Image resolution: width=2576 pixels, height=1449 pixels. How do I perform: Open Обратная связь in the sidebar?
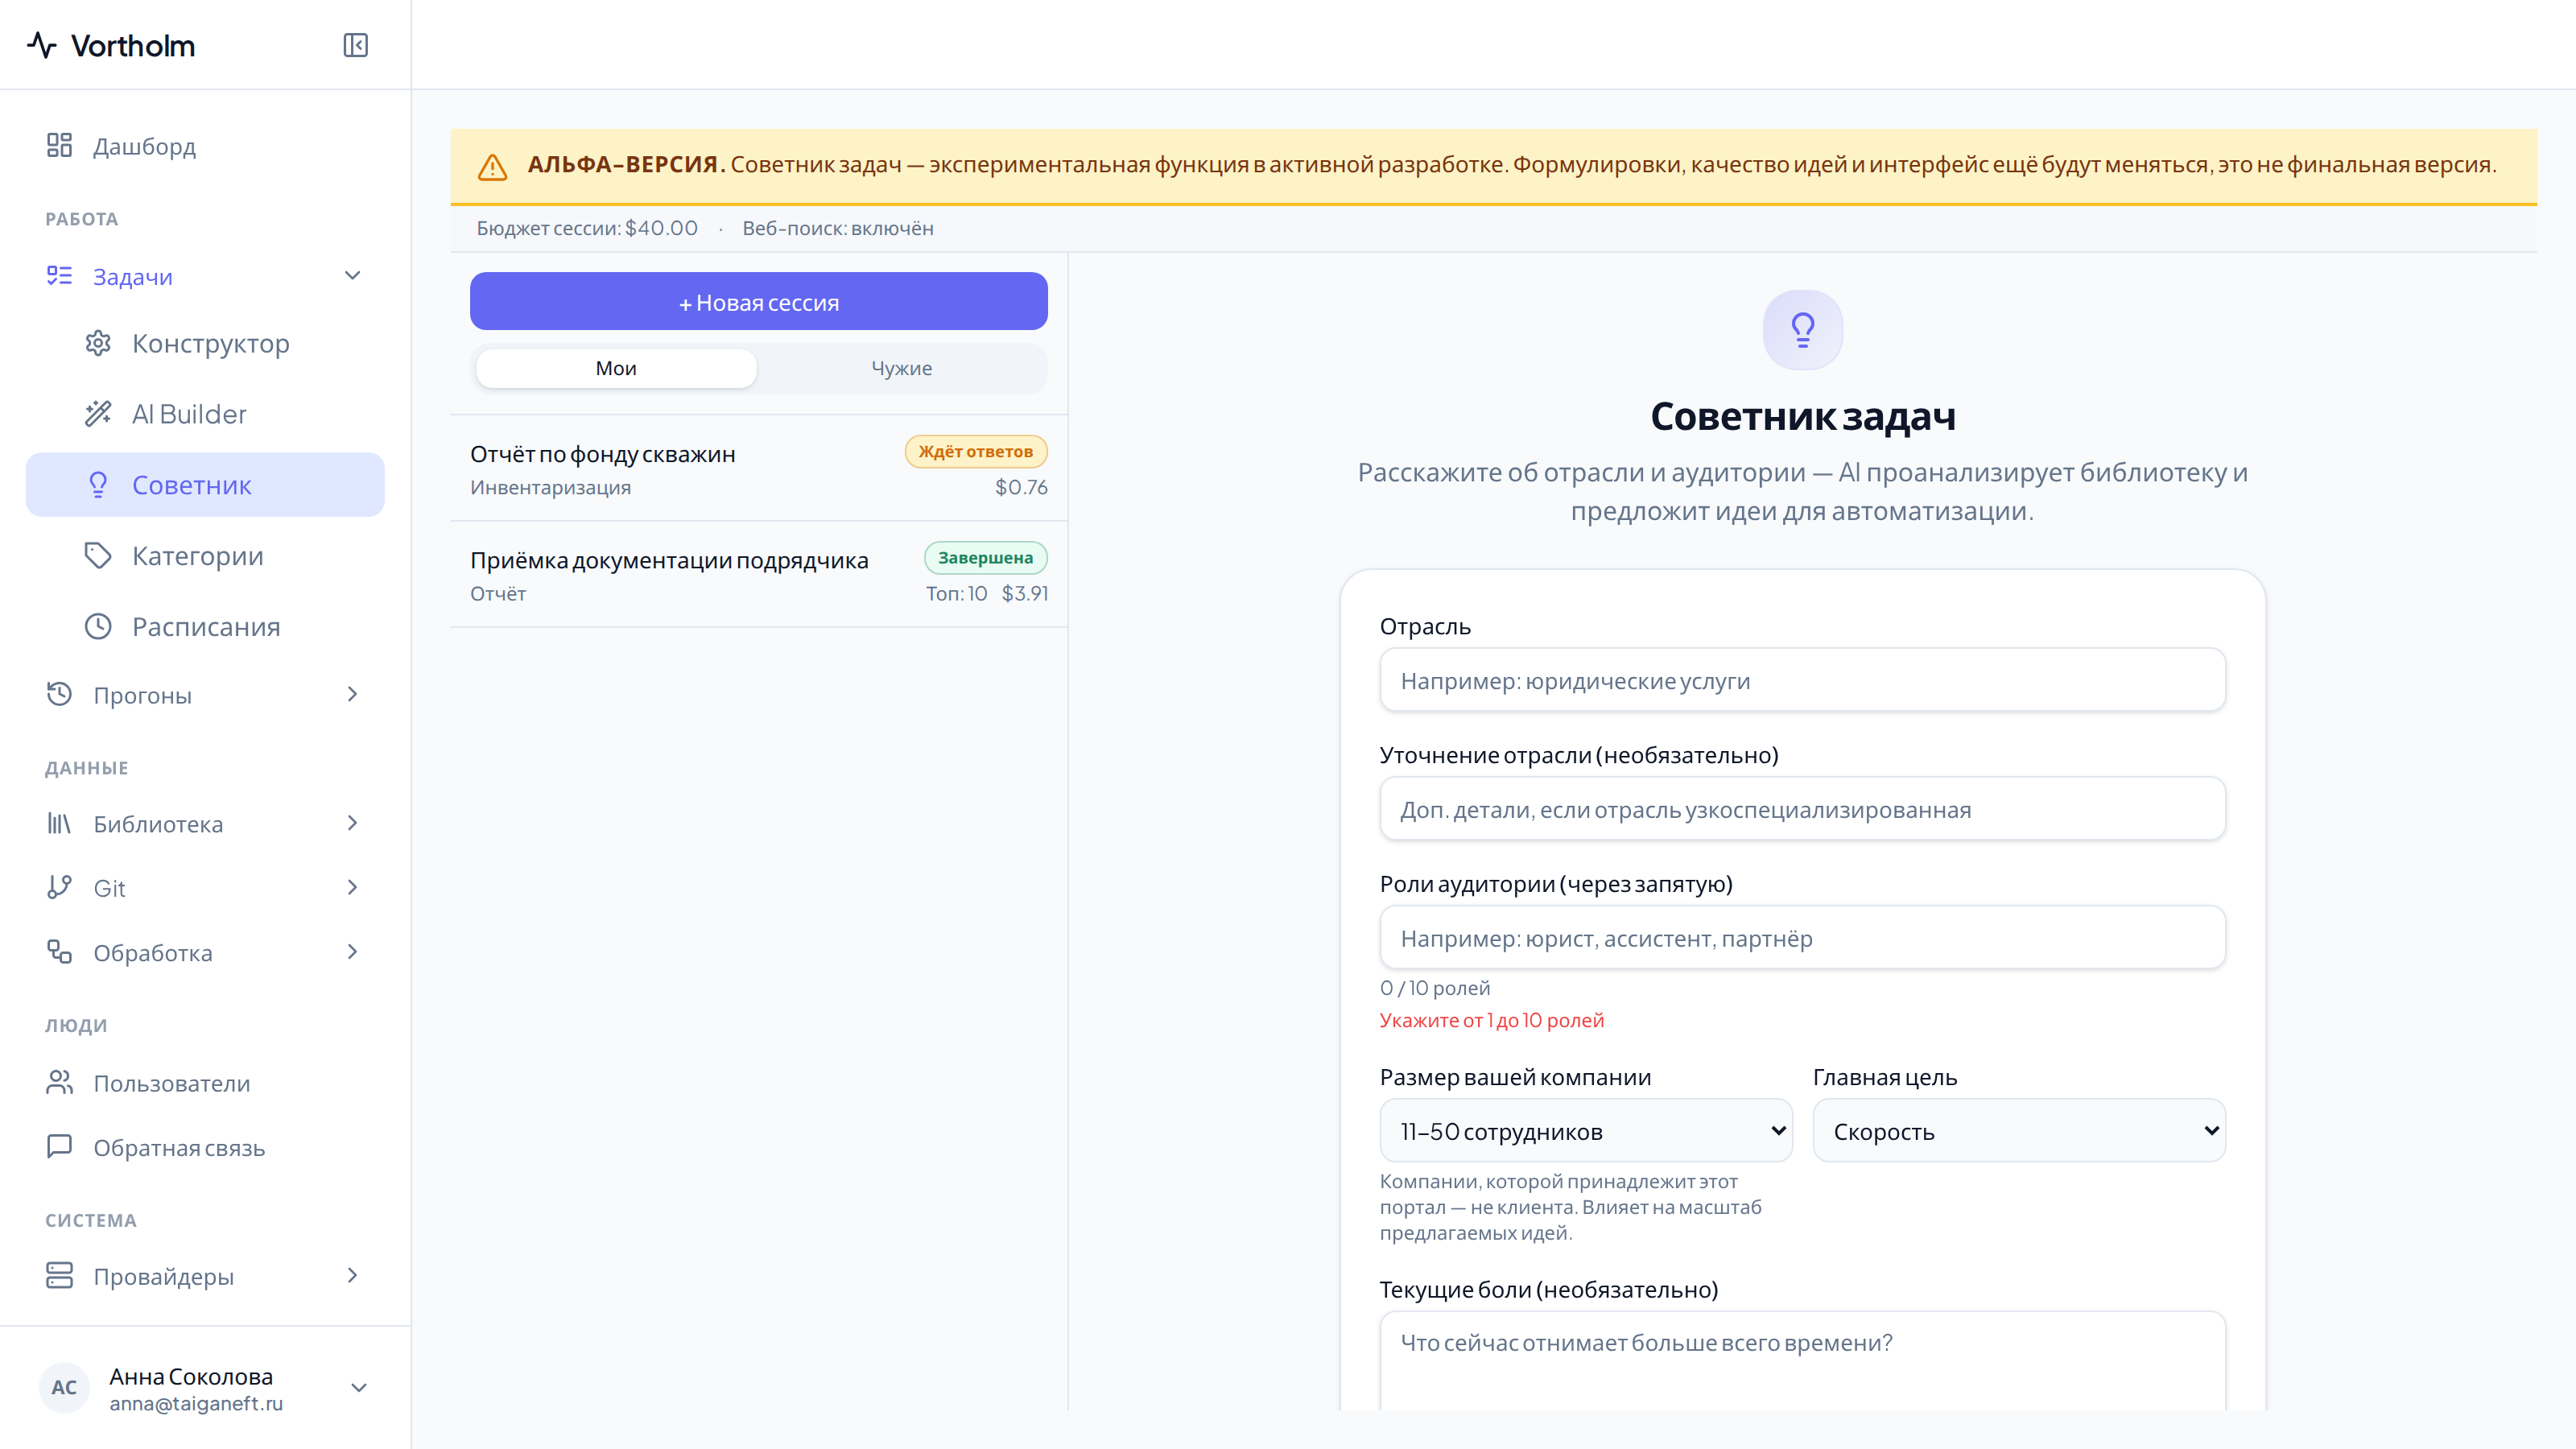205,1147
